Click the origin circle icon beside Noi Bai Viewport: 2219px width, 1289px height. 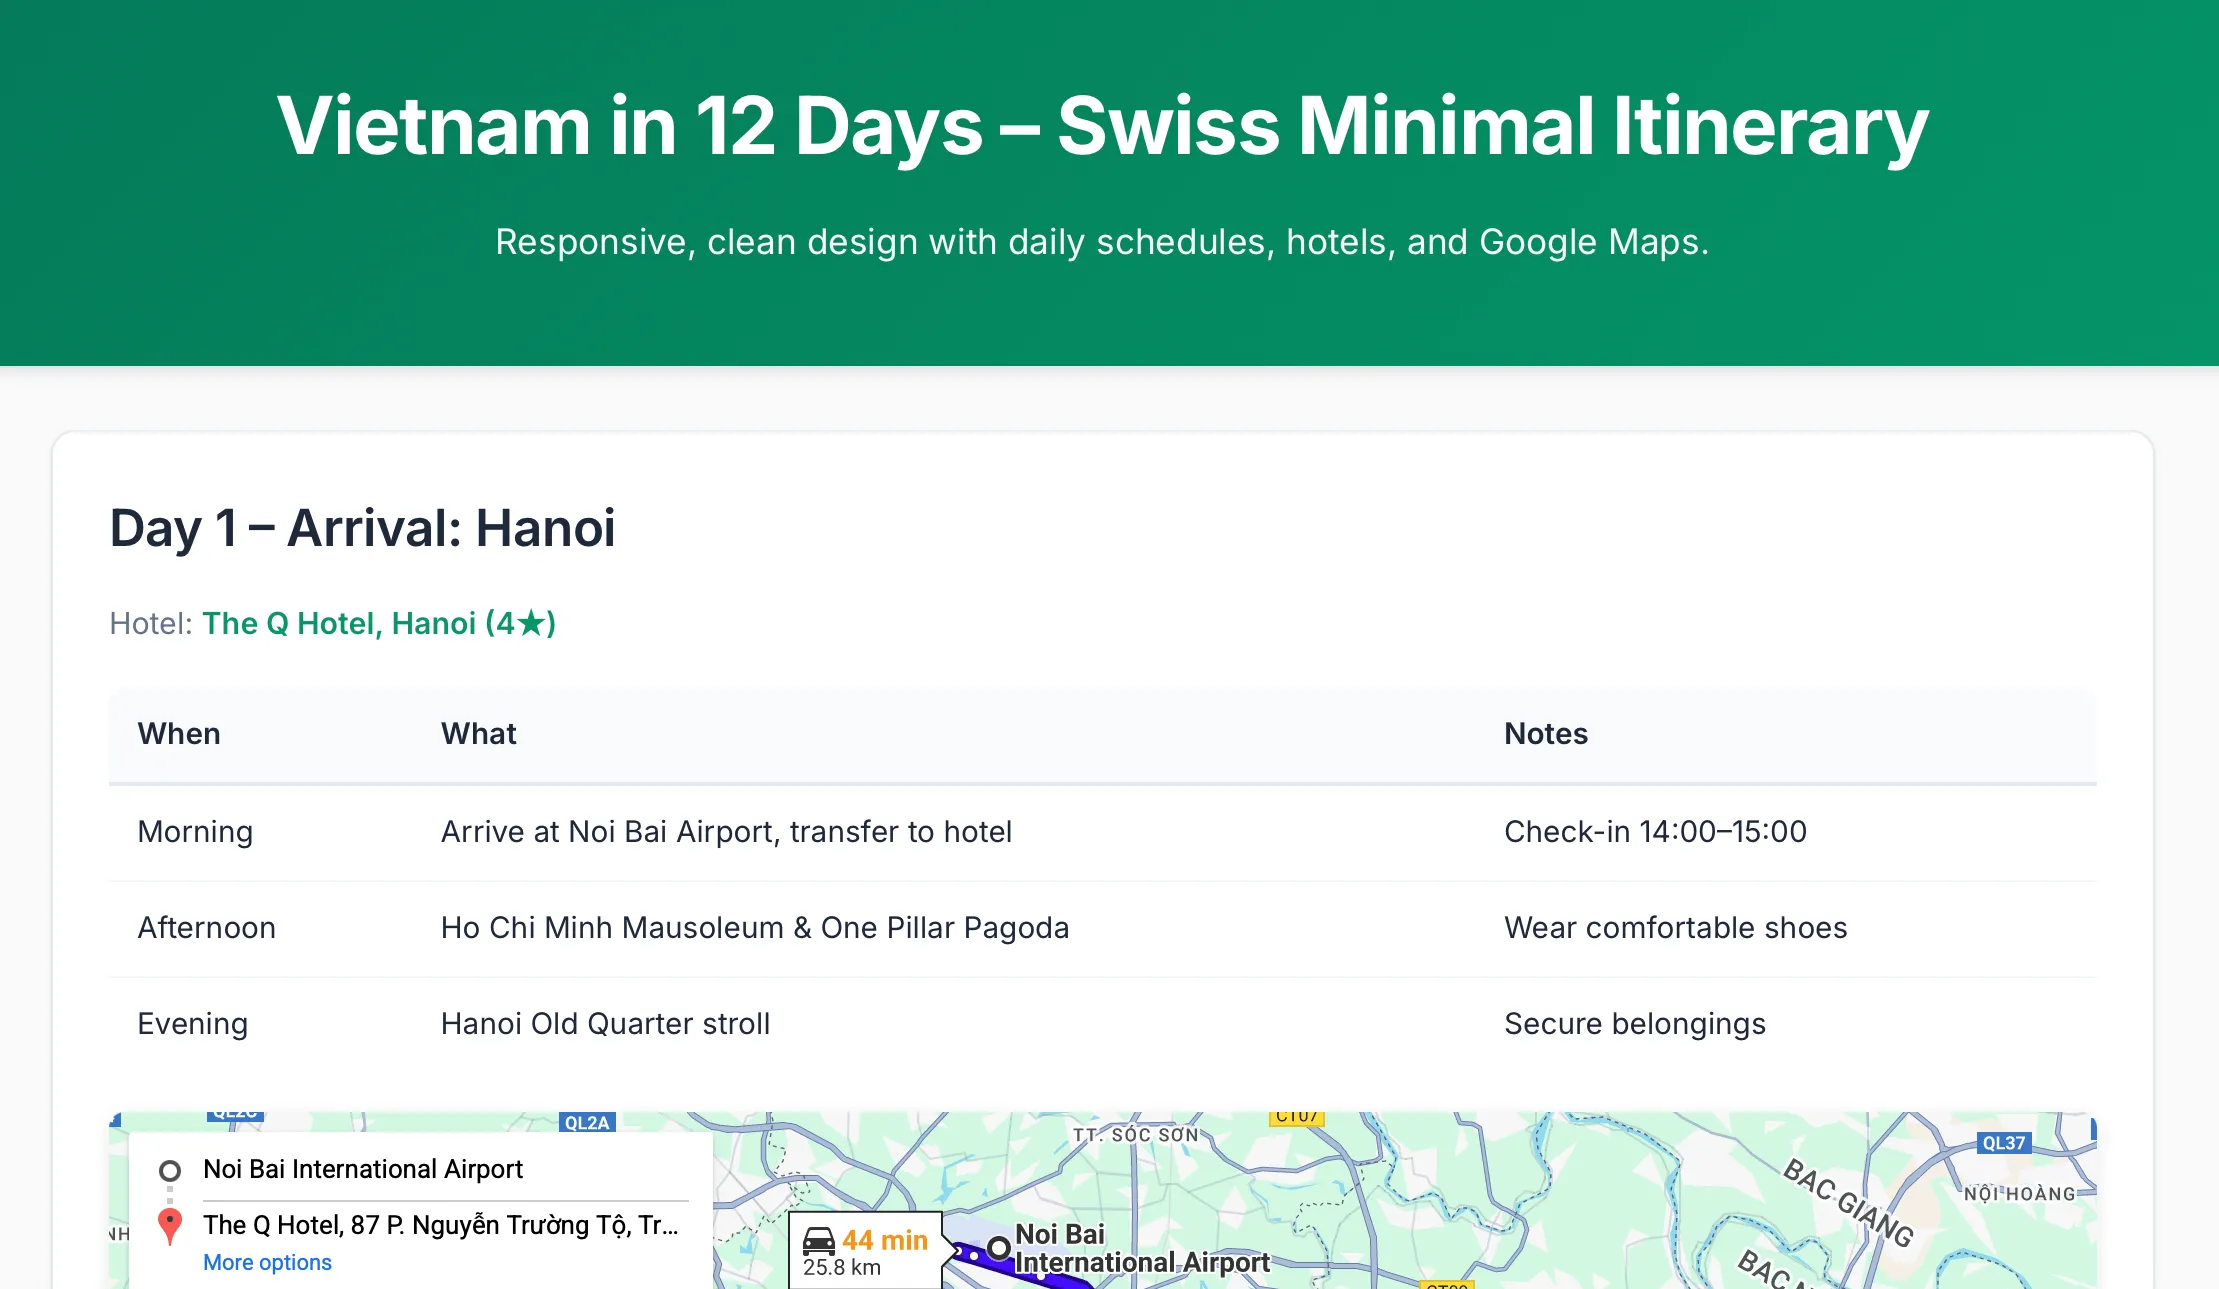pos(170,1170)
